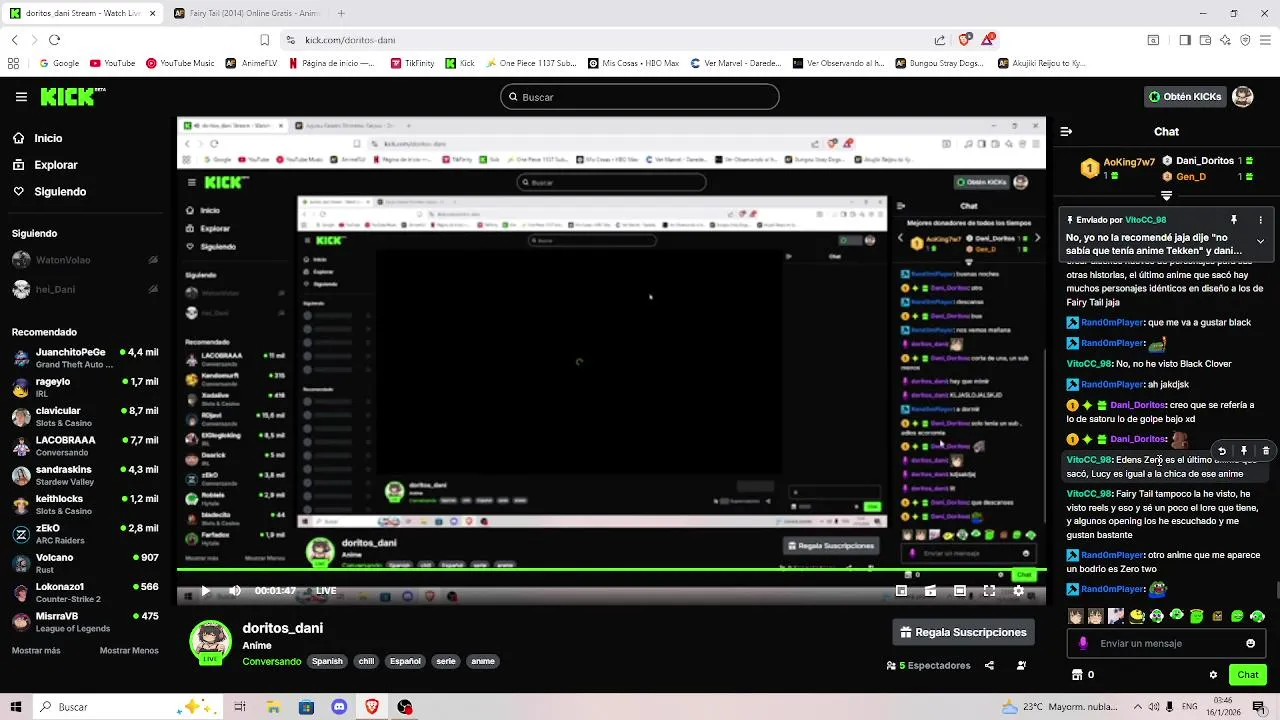Send message with green Chat button
1280x720 pixels.
[x=1248, y=675]
